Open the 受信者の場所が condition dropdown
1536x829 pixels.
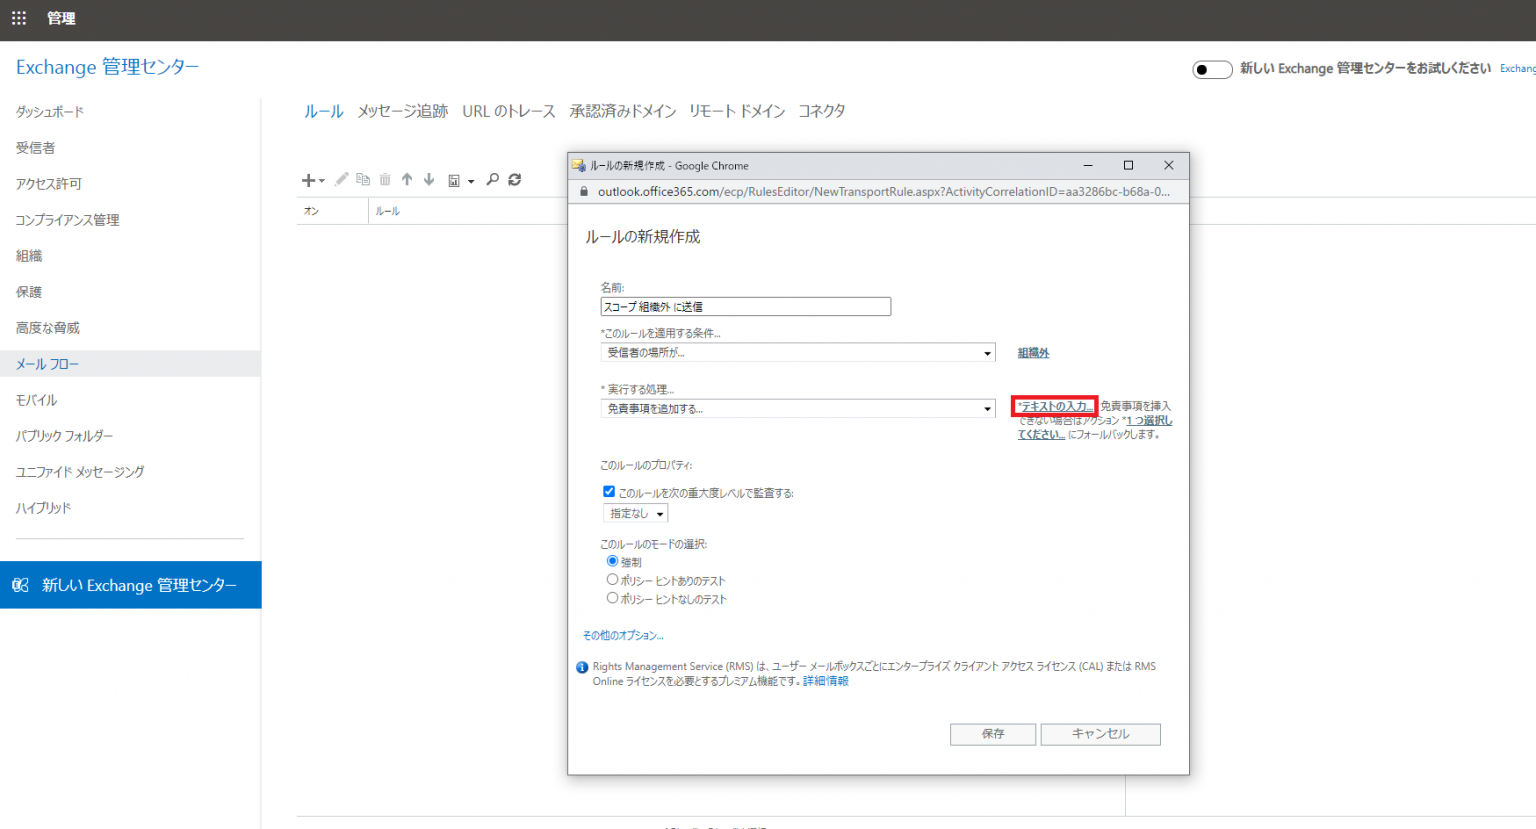tap(798, 353)
